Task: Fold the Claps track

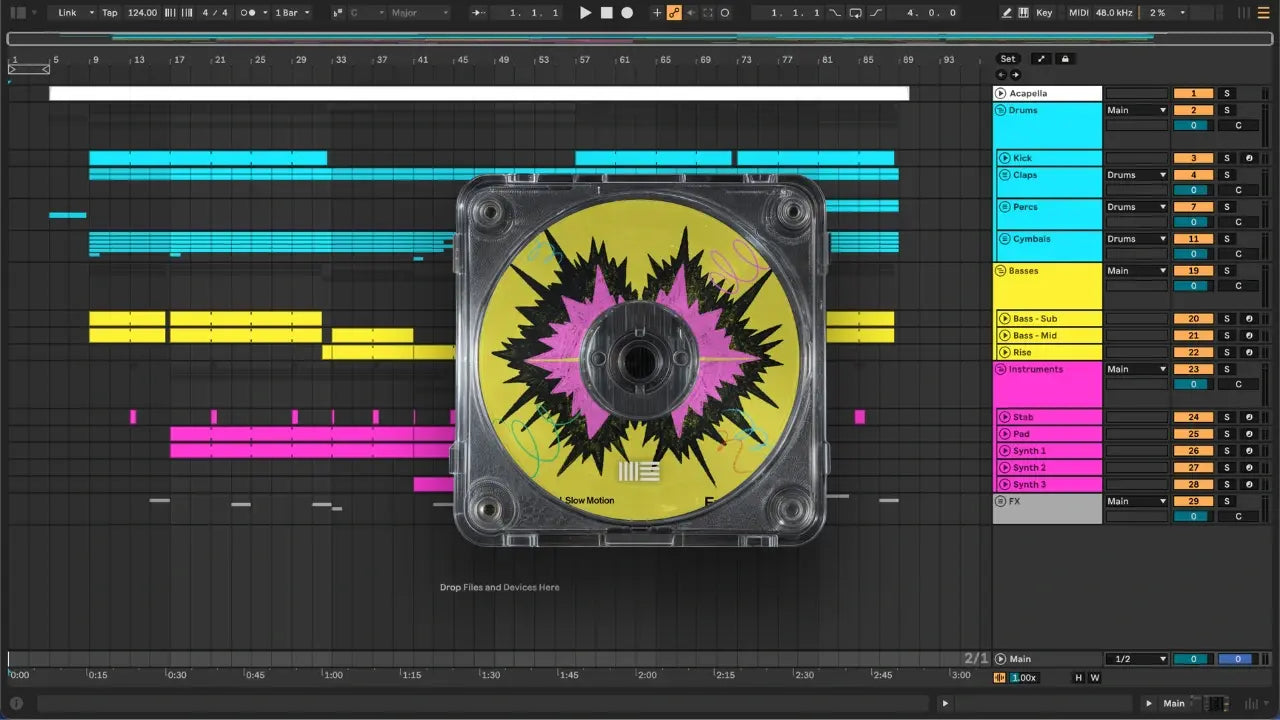Action: [1004, 175]
